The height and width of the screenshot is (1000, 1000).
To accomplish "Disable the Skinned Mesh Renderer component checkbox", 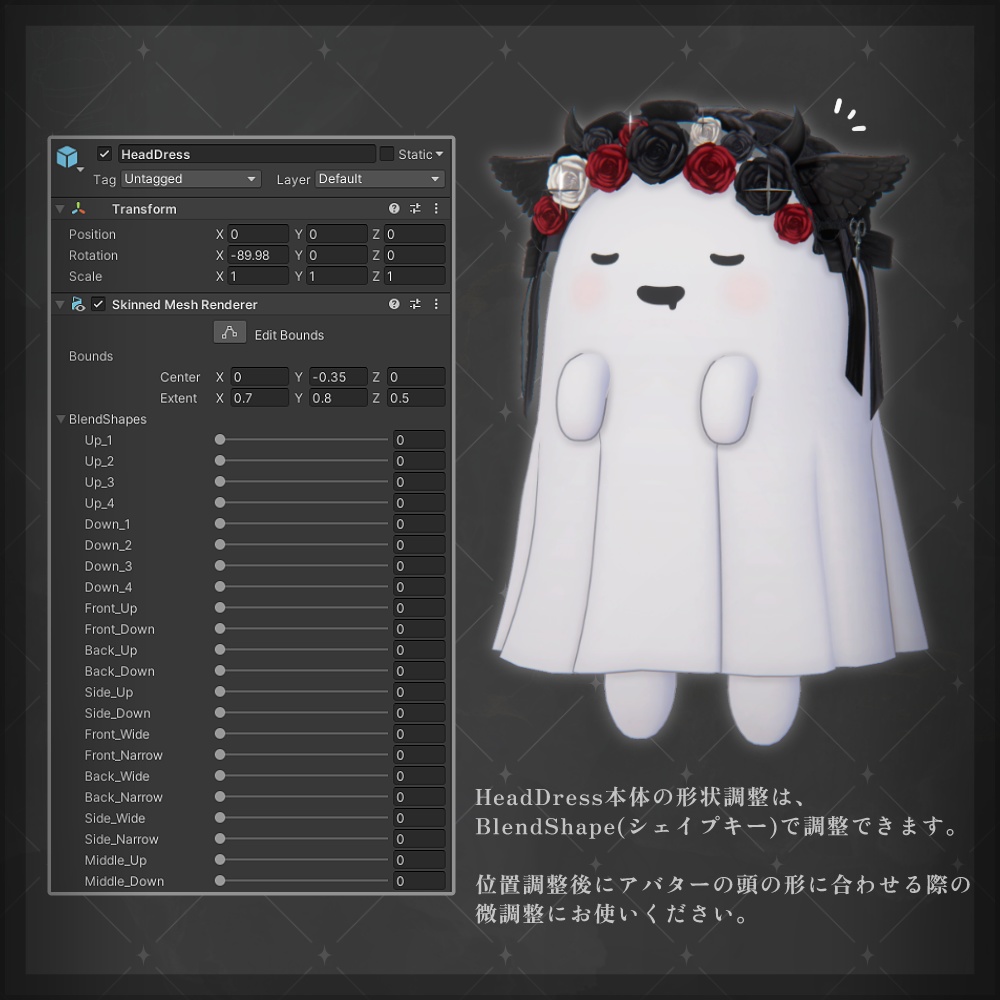I will pos(97,304).
